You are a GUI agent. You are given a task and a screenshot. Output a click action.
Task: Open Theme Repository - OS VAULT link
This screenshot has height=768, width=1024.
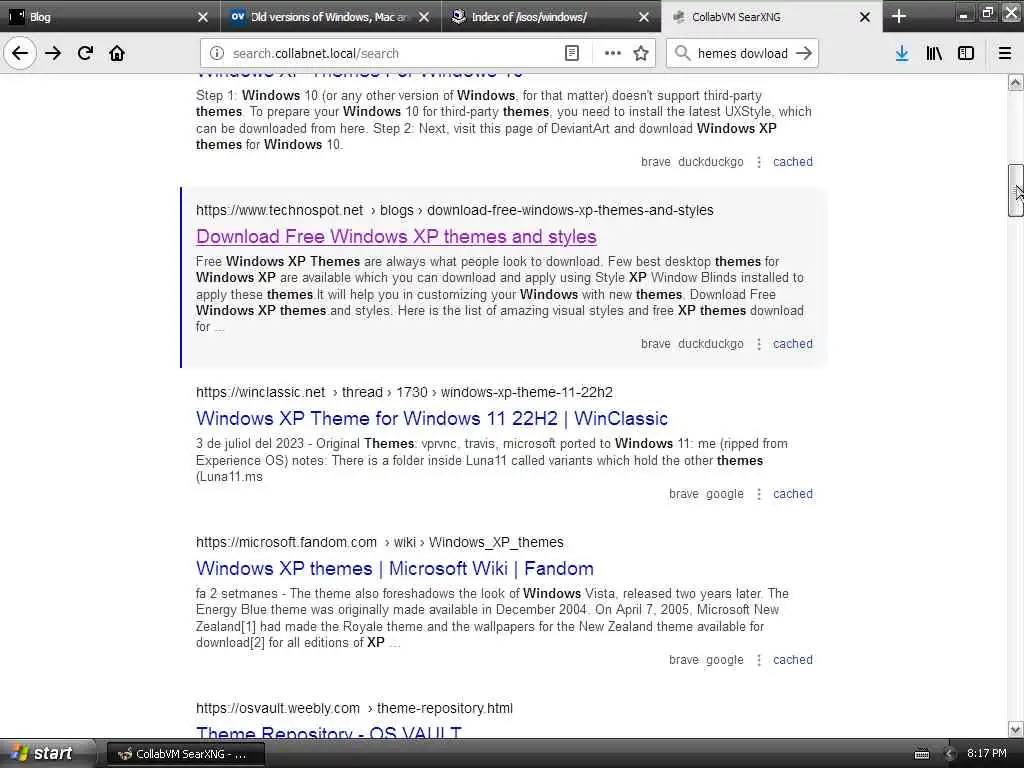point(328,731)
